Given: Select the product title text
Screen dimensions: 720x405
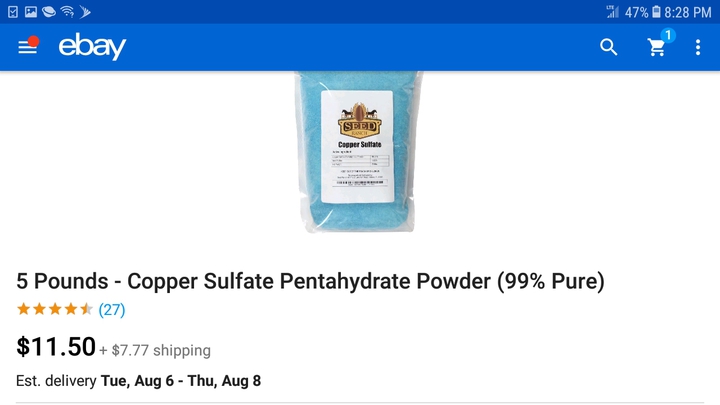Looking at the screenshot, I should coord(310,281).
